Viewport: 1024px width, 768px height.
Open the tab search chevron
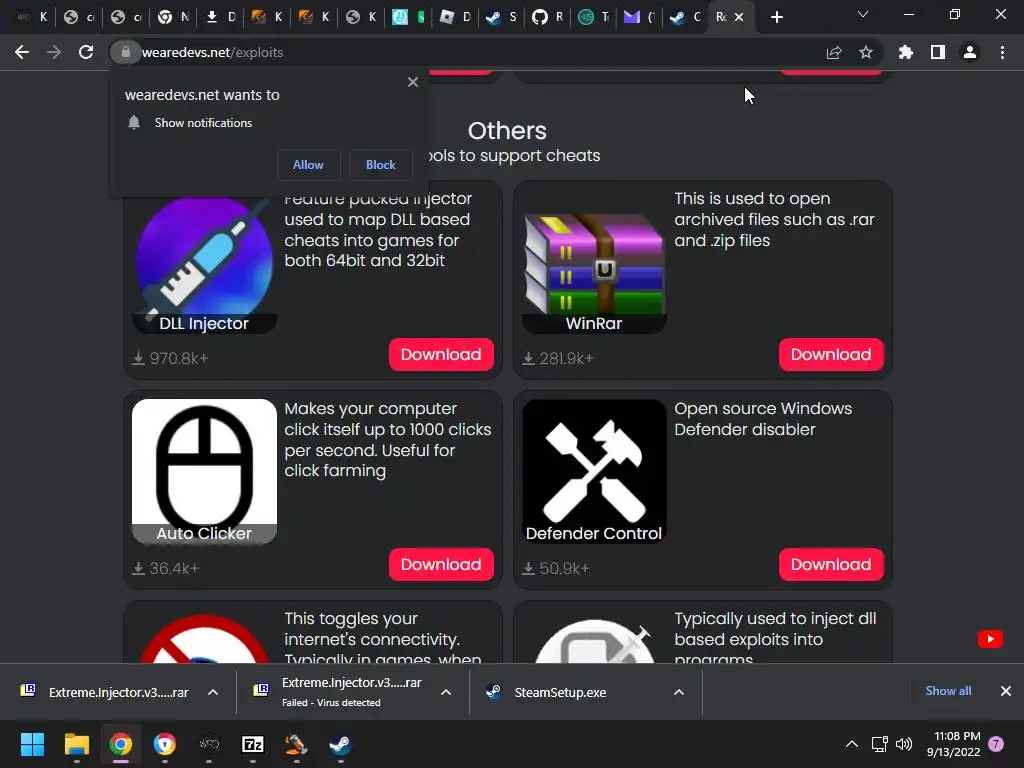tap(863, 14)
